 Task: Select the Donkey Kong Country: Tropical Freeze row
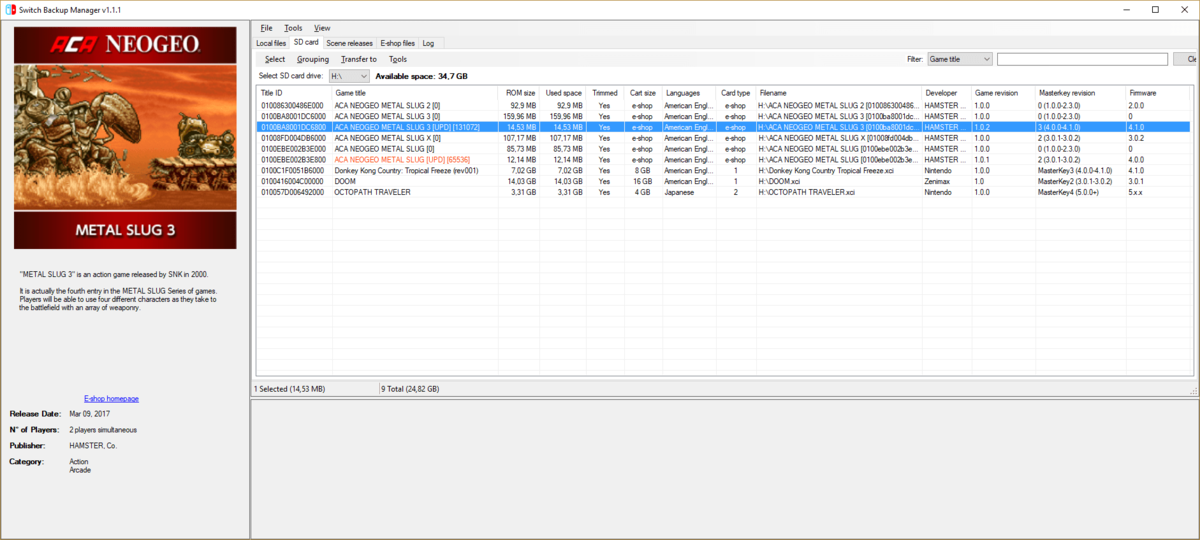(x=723, y=171)
